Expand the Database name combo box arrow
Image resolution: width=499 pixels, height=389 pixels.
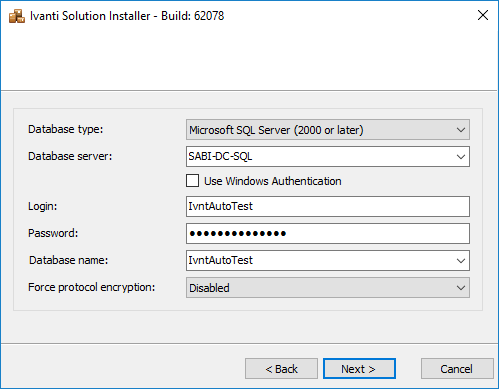[x=461, y=260]
